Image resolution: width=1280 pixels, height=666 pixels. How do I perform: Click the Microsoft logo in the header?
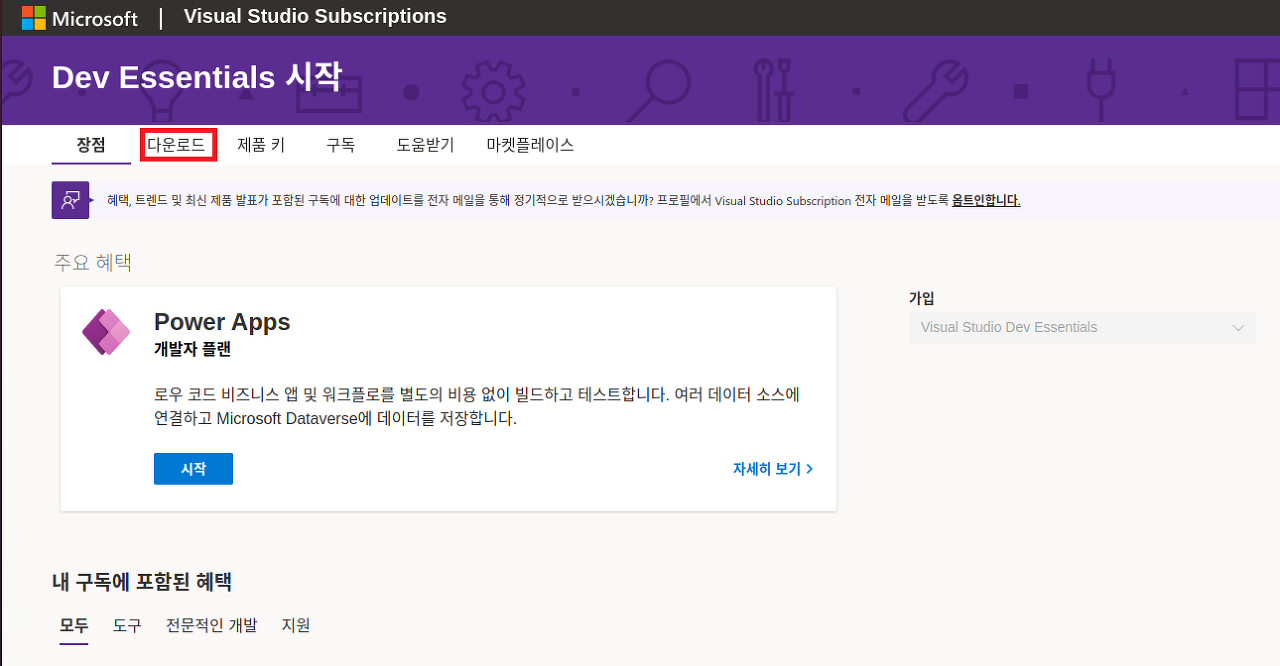79,18
